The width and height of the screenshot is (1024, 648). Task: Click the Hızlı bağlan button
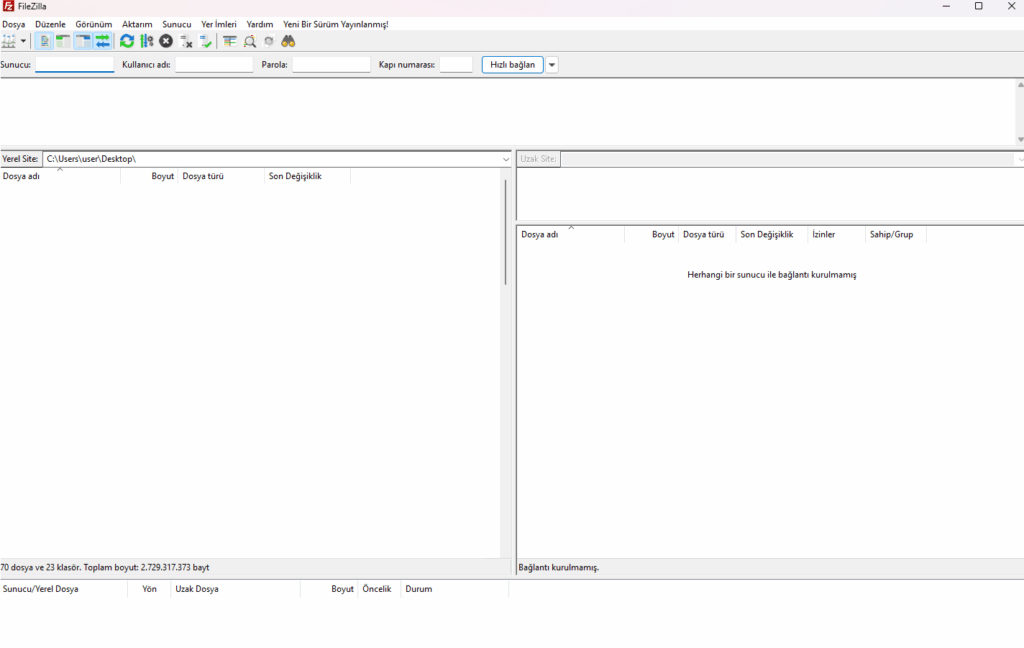click(513, 65)
